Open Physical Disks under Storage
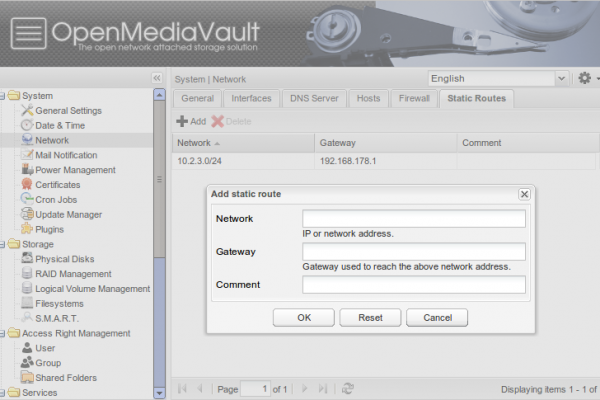The image size is (600, 400). pyautogui.click(x=65, y=259)
